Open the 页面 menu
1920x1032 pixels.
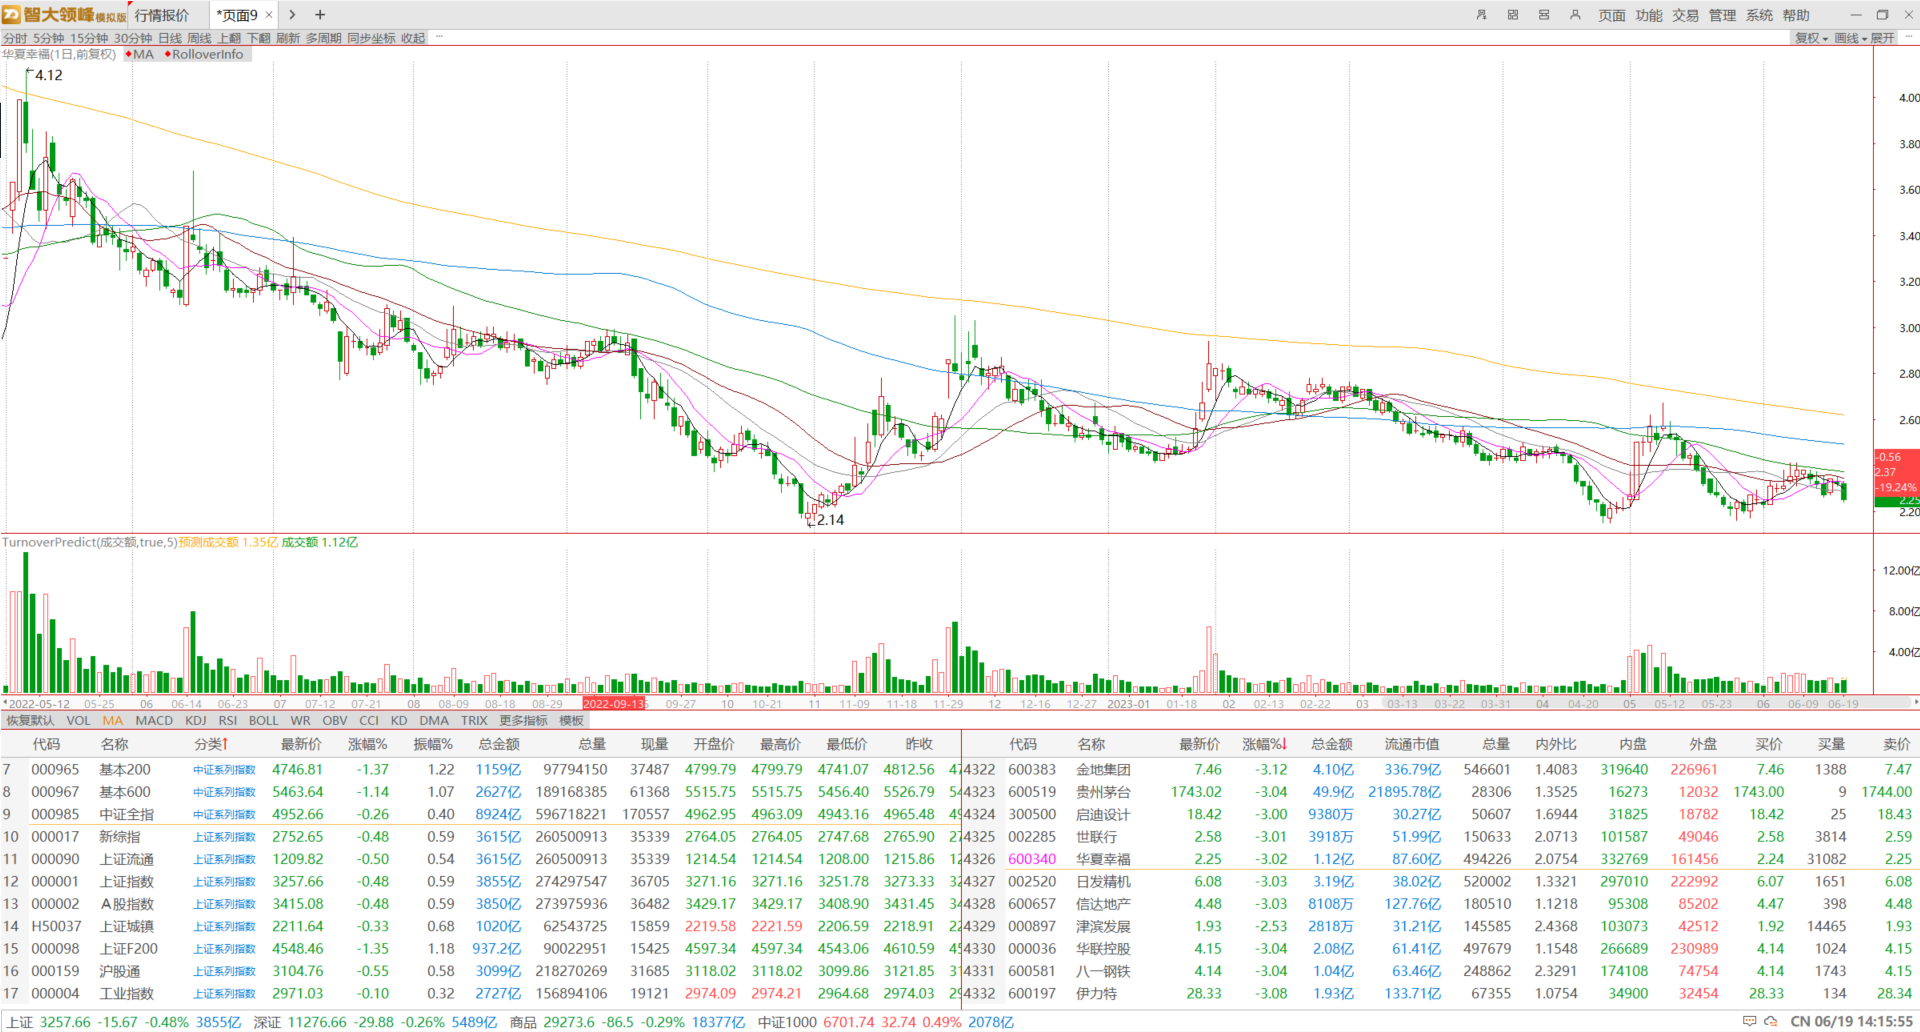pyautogui.click(x=1612, y=15)
